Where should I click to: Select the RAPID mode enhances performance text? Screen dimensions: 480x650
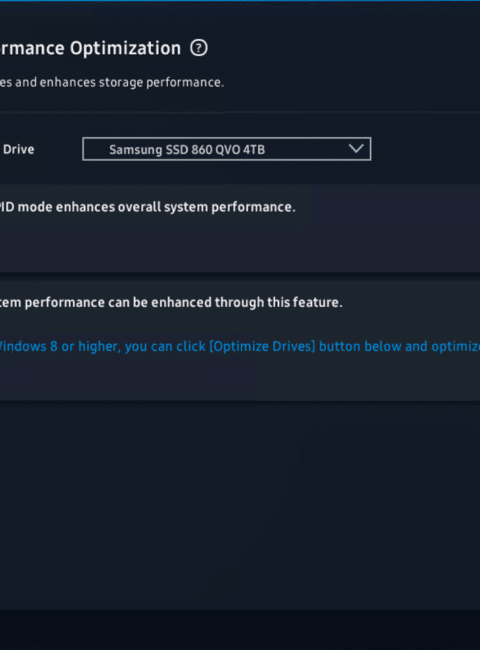pos(148,207)
